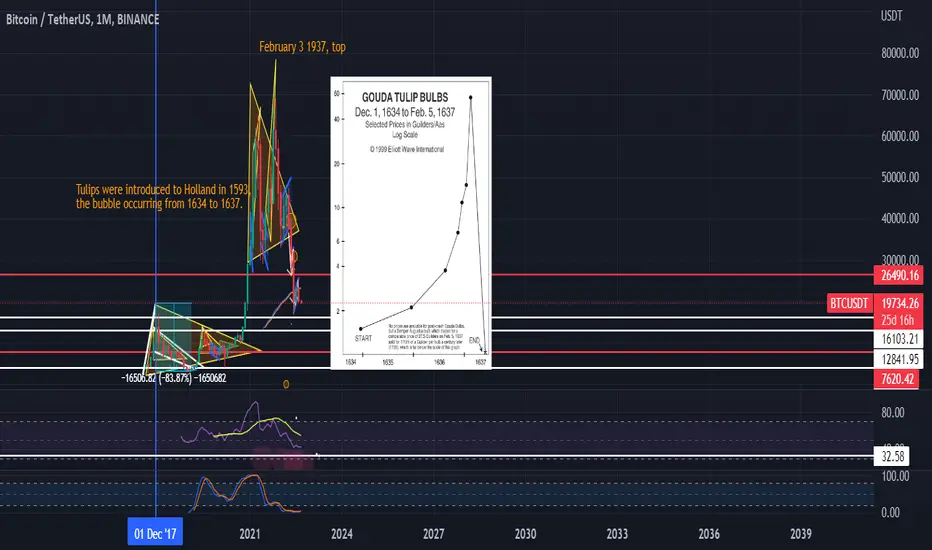Click the 100.00 lower indicator axis label
The image size is (932, 550).
coord(895,476)
